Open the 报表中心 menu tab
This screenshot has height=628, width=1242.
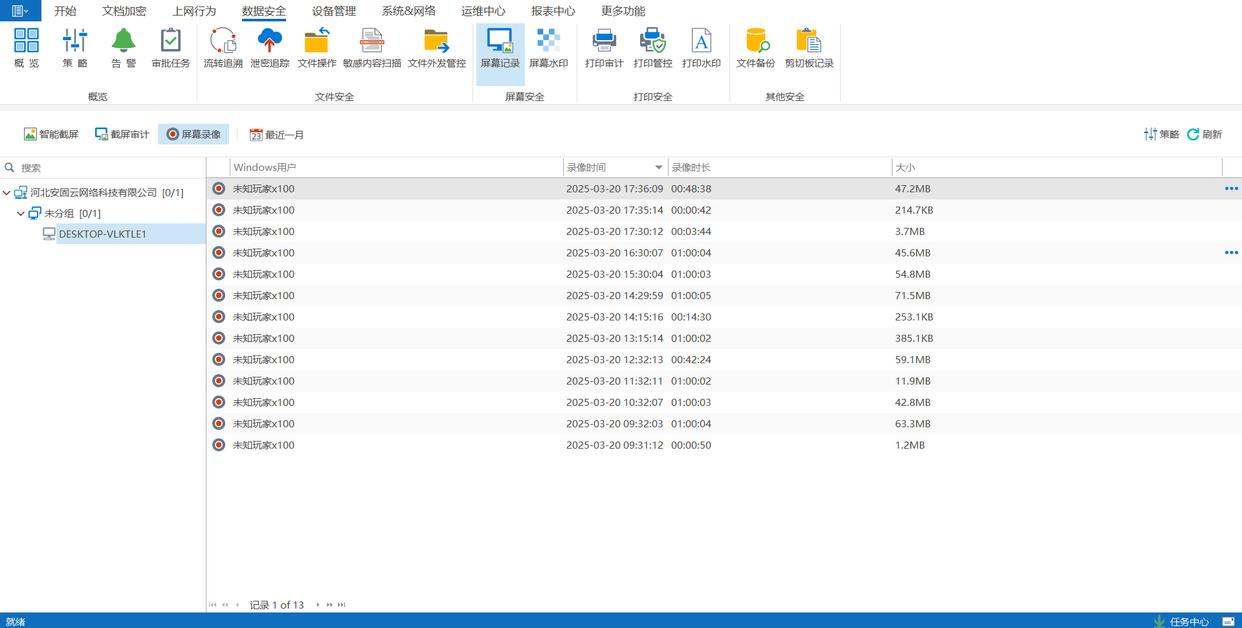click(x=553, y=11)
